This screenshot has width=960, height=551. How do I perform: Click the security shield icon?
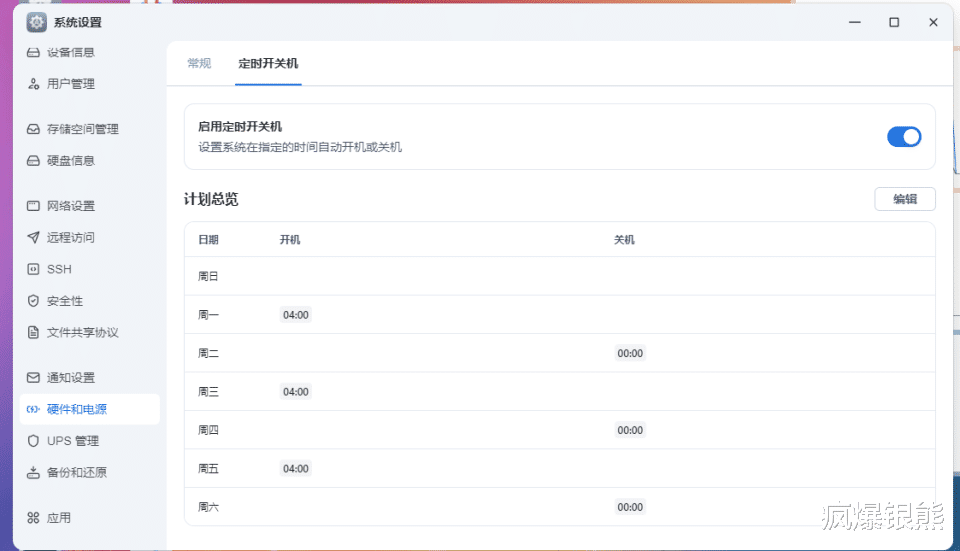click(33, 301)
